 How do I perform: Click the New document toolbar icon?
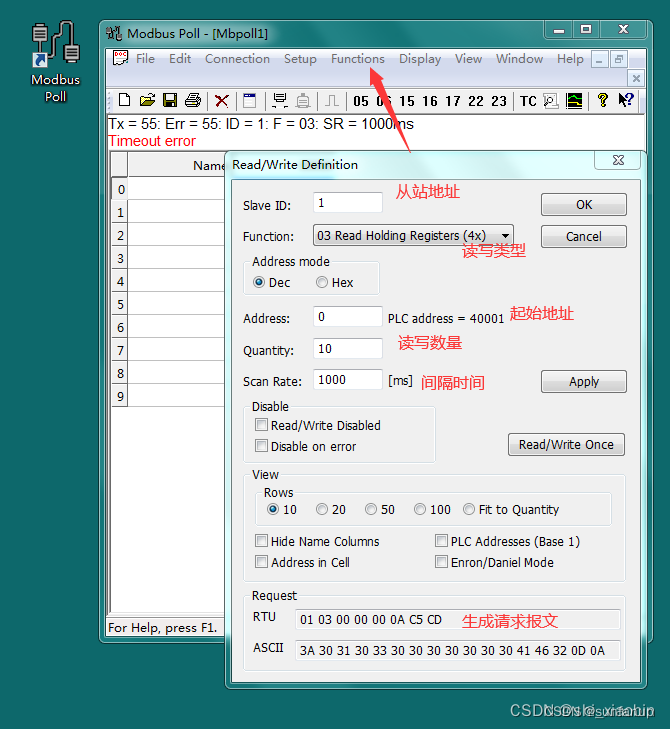tap(125, 100)
